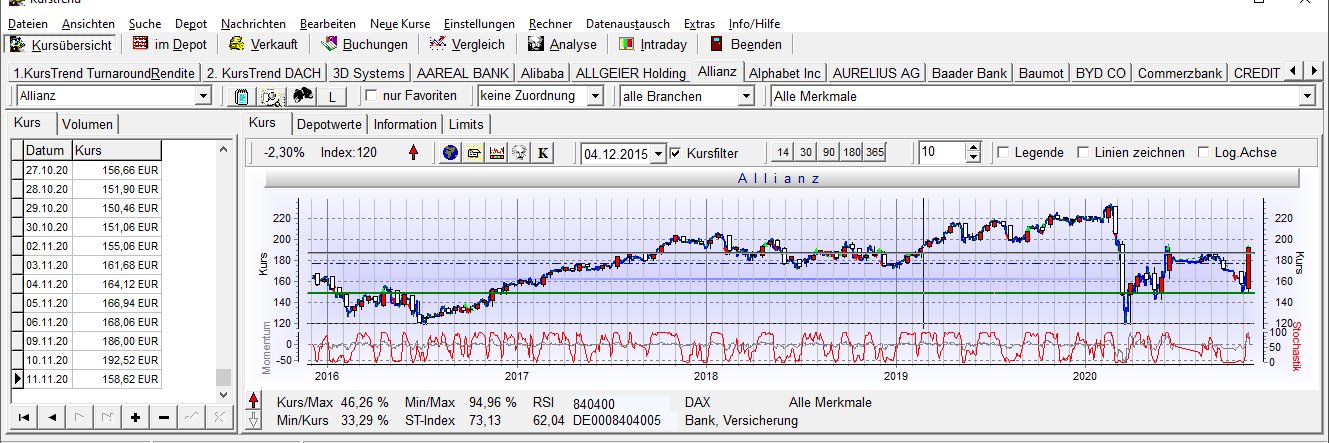
Task: Click the price table vertical scrollbar down arrow
Action: click(x=223, y=394)
